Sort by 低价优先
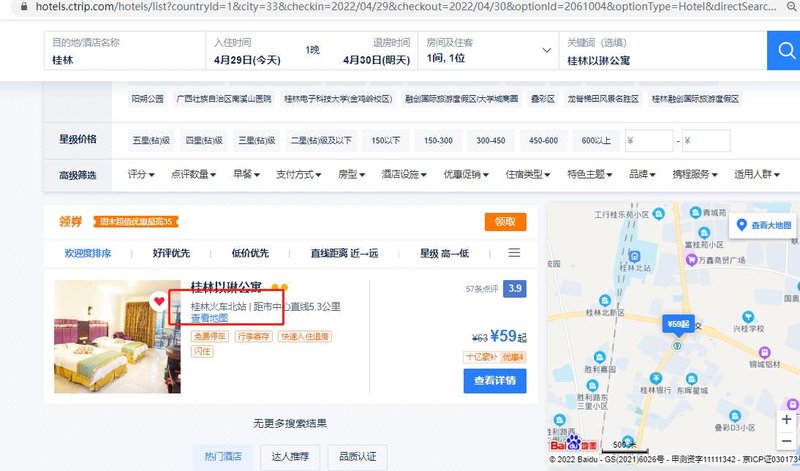Image resolution: width=800 pixels, height=471 pixels. 250,253
